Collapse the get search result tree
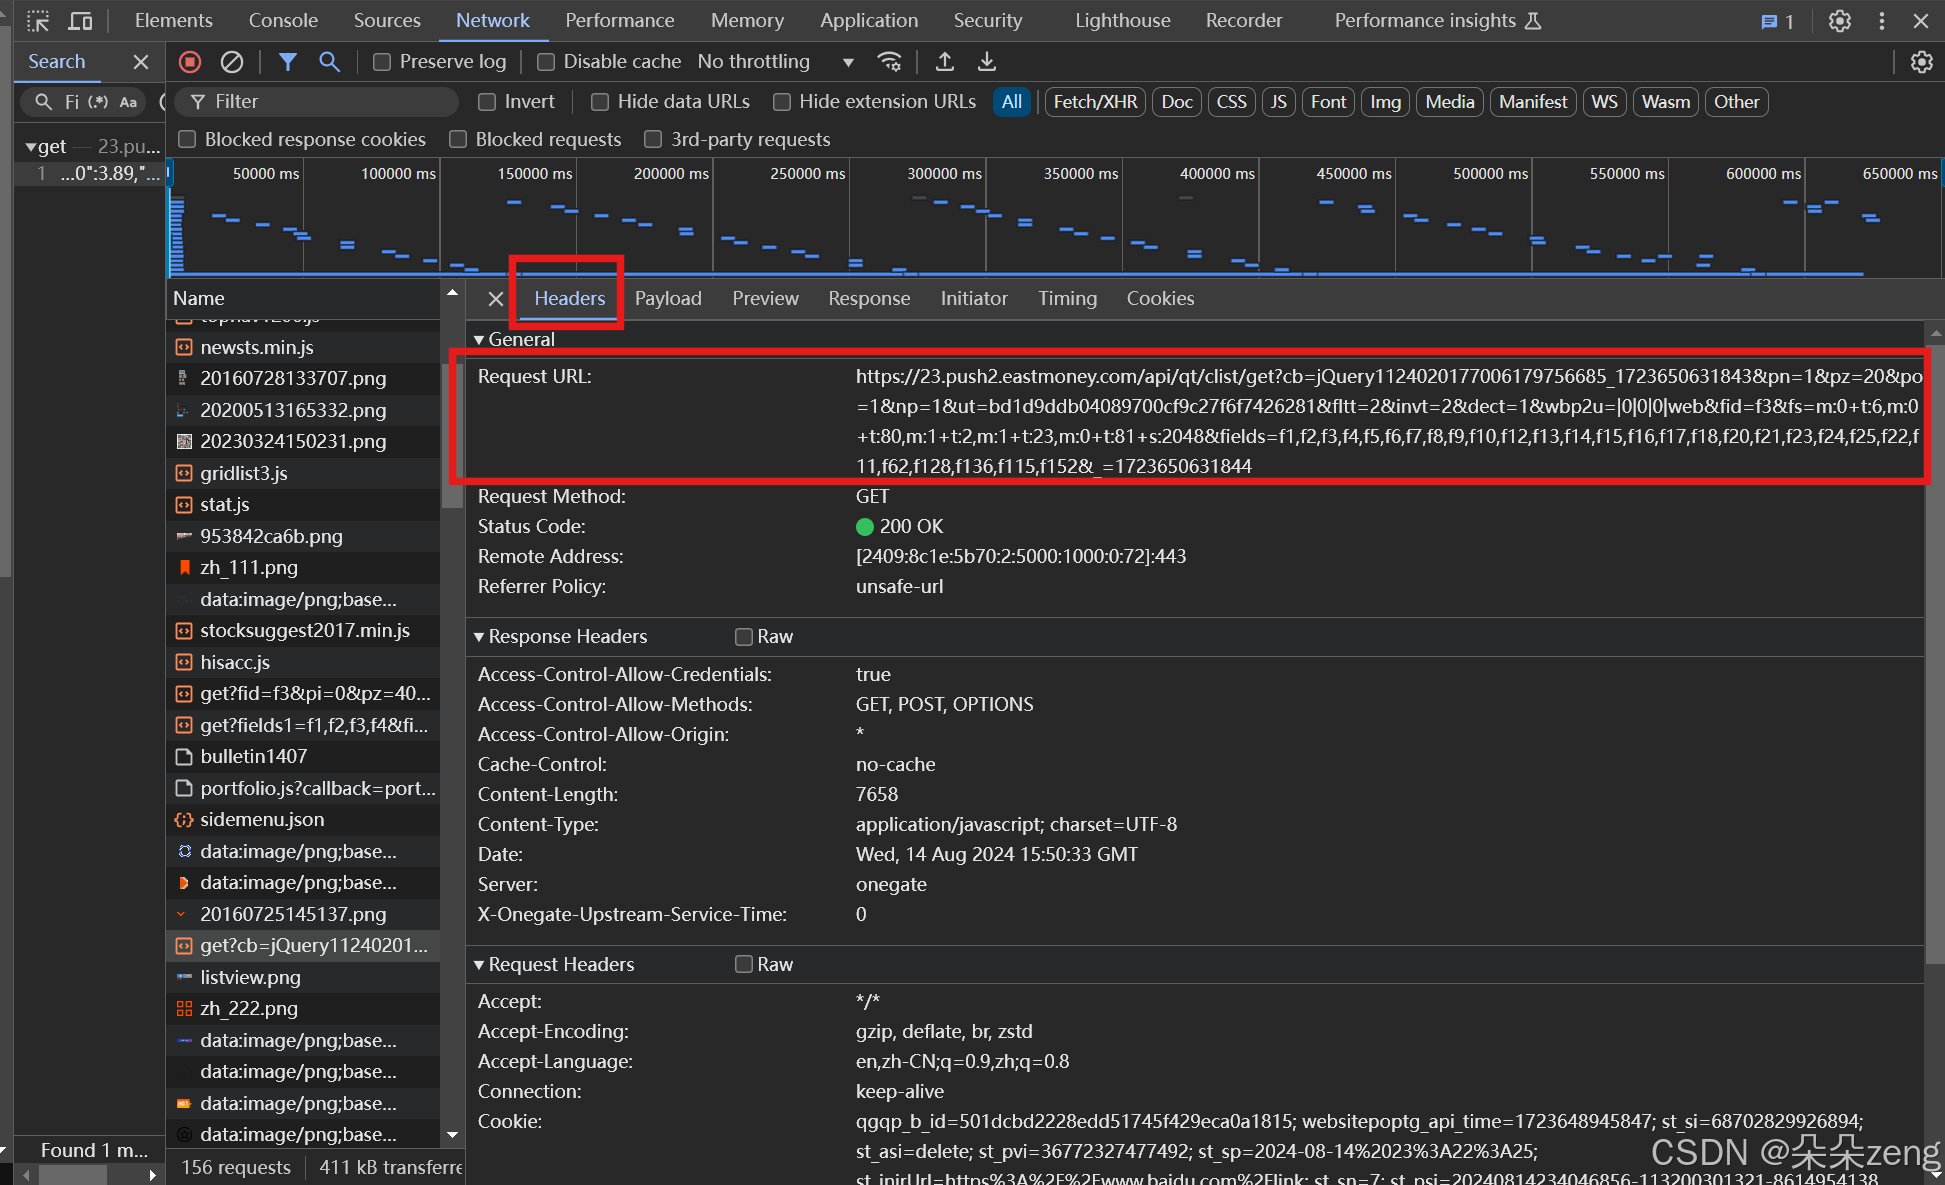This screenshot has width=1945, height=1185. coord(30,147)
